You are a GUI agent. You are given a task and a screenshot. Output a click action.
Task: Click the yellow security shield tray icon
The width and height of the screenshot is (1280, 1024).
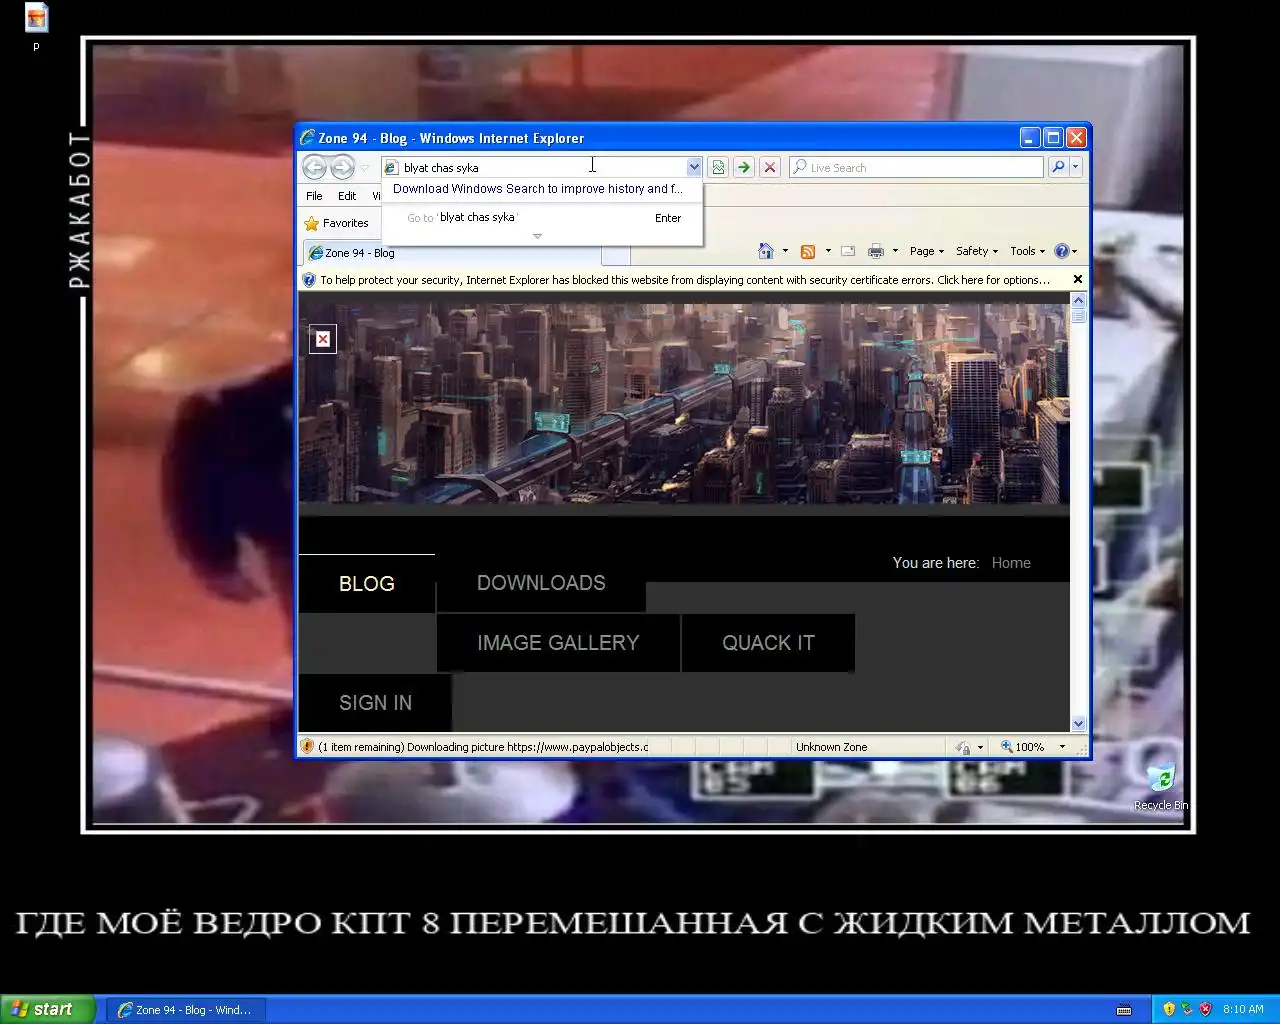pyautogui.click(x=1169, y=1009)
